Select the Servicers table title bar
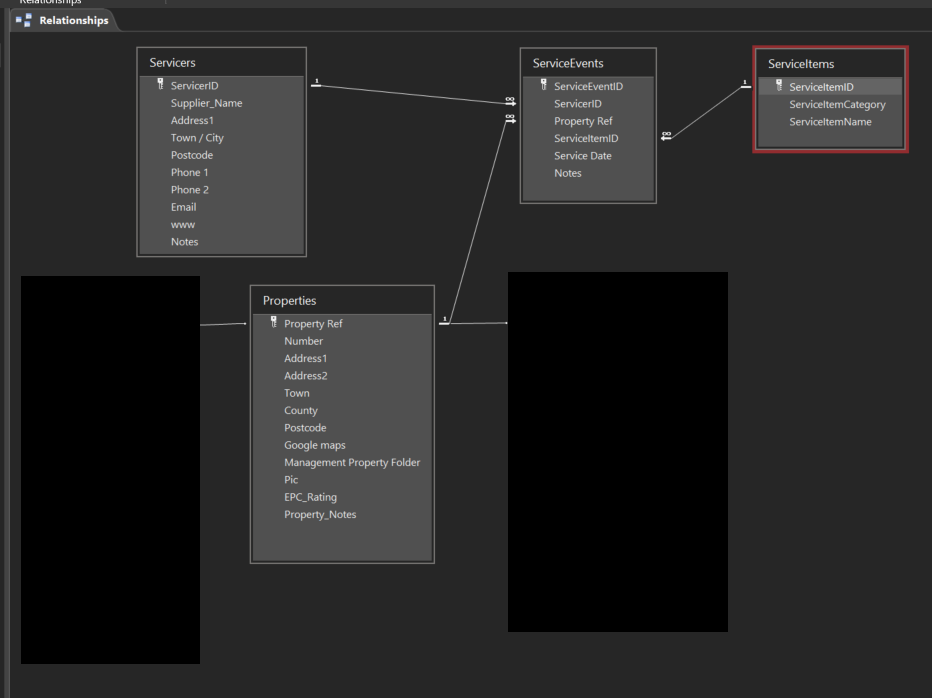Screen dimensions: 932x698 [221, 62]
